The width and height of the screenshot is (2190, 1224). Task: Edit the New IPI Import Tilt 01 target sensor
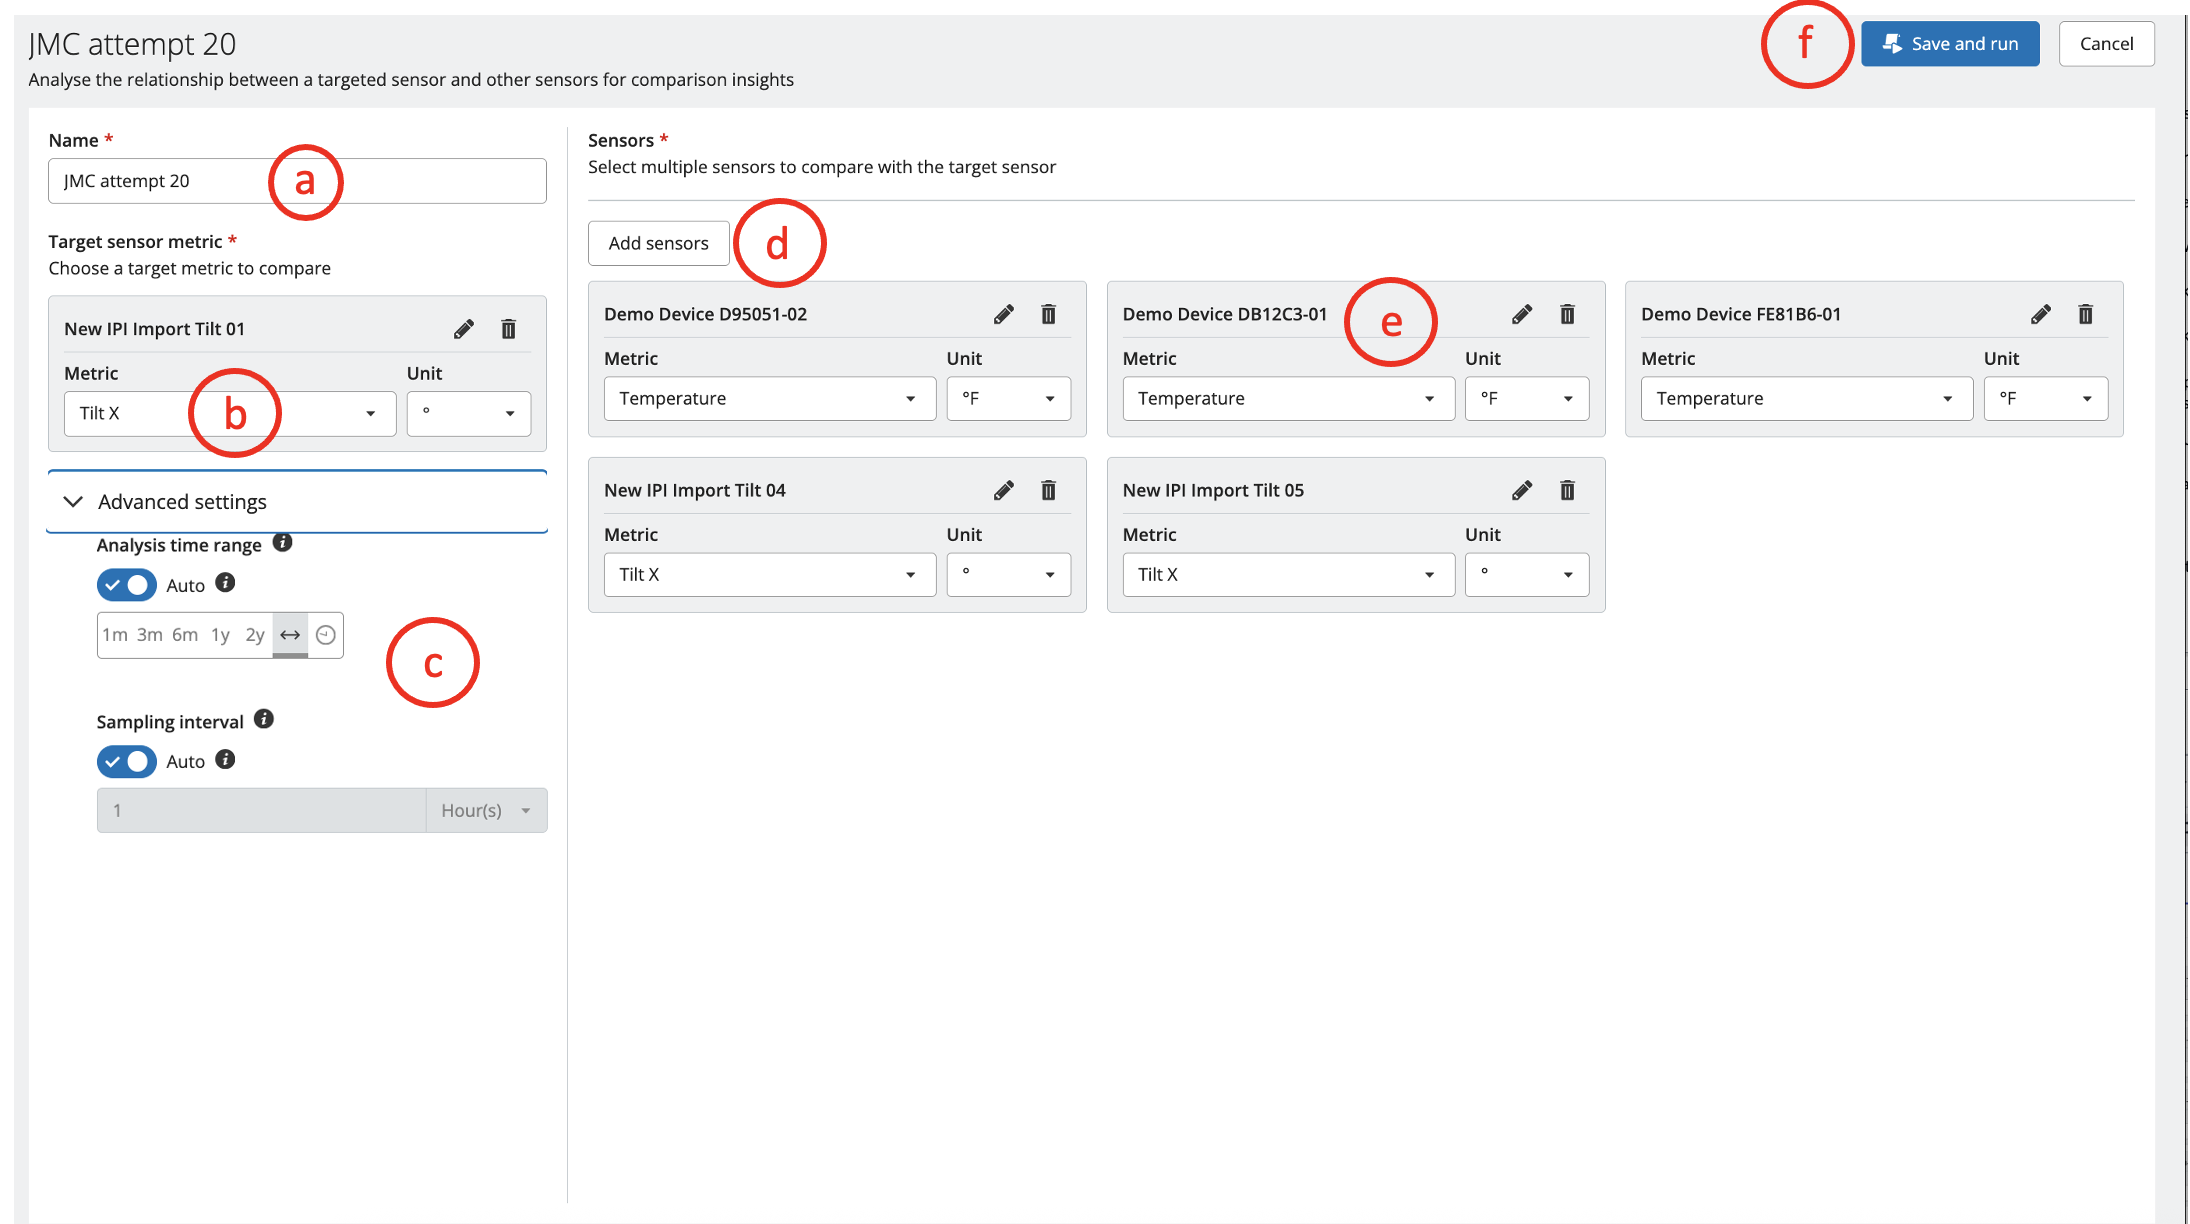coord(463,329)
